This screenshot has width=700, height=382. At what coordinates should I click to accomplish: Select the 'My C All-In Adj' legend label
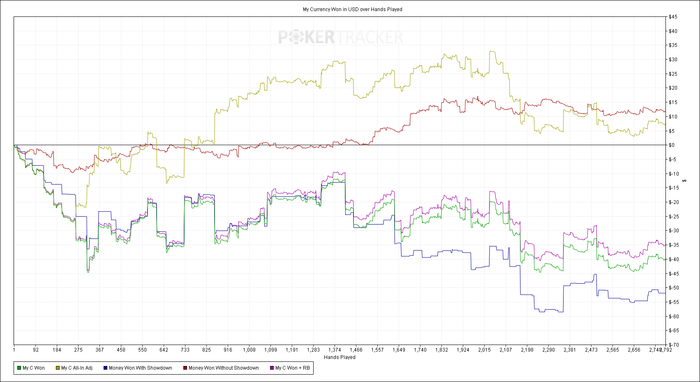(77, 368)
